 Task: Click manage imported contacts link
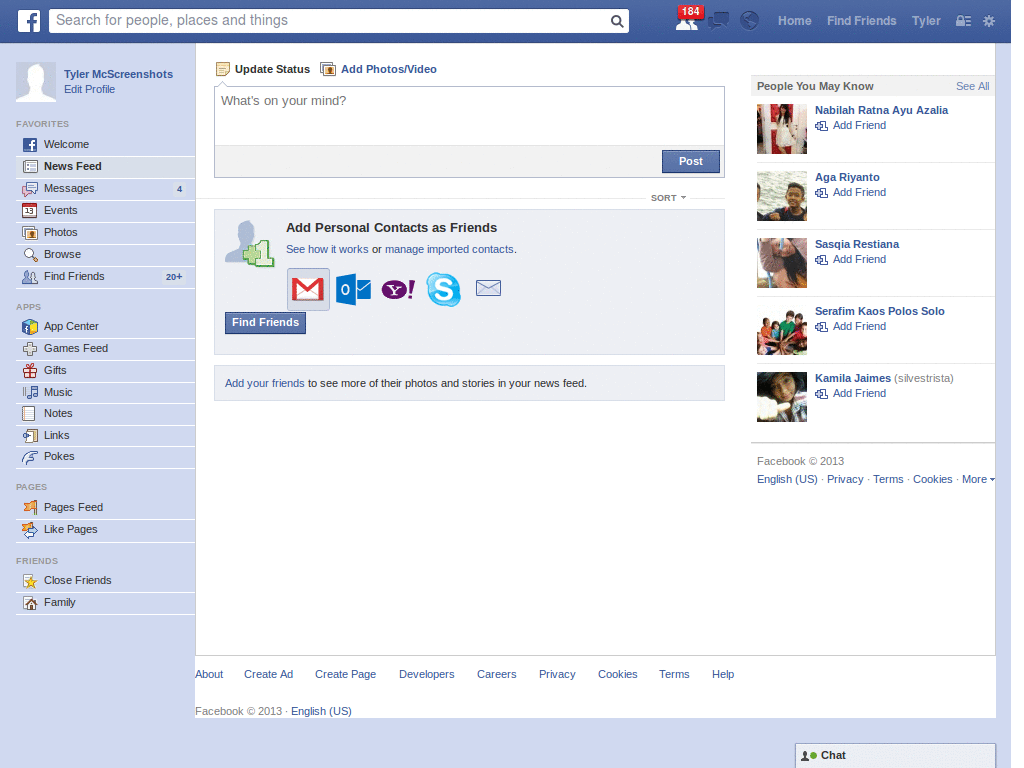[x=449, y=249]
